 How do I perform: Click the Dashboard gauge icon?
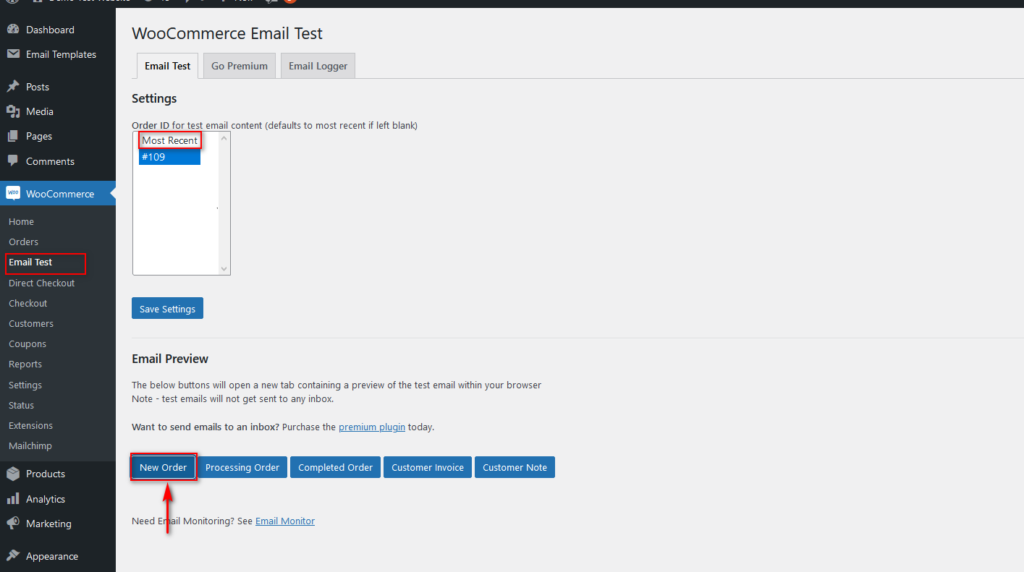click(13, 29)
